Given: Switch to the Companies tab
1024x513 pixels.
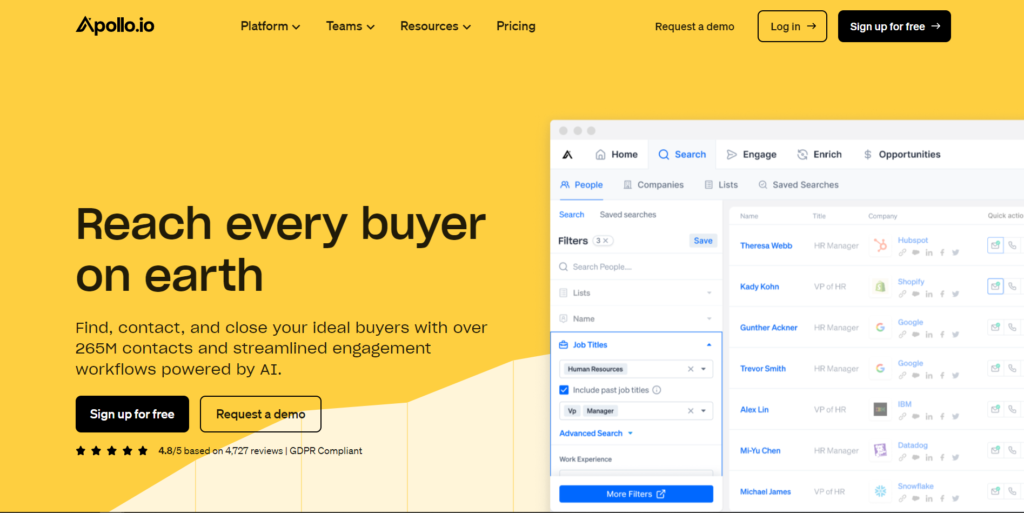Looking at the screenshot, I should pyautogui.click(x=653, y=185).
